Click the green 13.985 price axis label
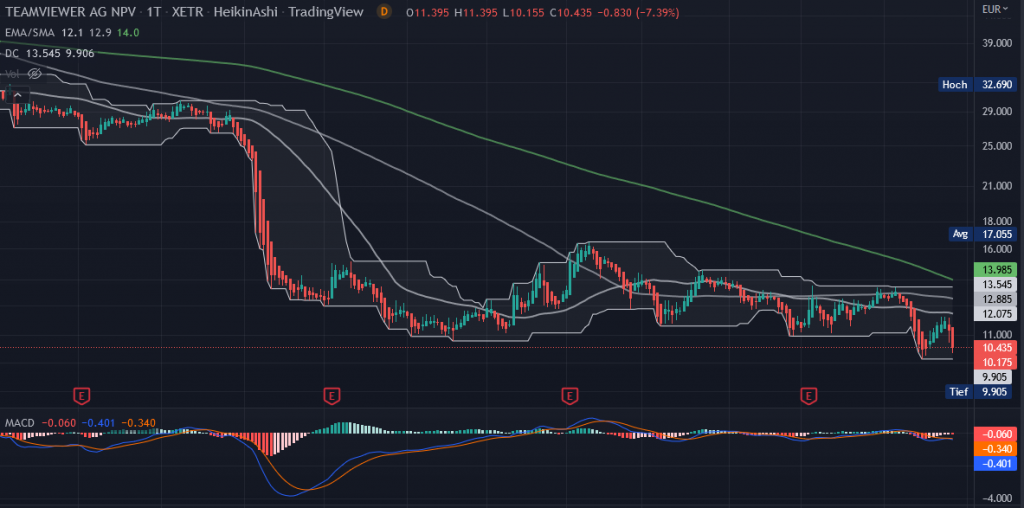The image size is (1024, 508). pyautogui.click(x=996, y=270)
